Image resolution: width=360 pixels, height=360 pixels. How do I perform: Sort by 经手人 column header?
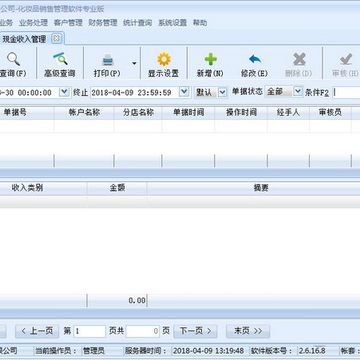288,112
